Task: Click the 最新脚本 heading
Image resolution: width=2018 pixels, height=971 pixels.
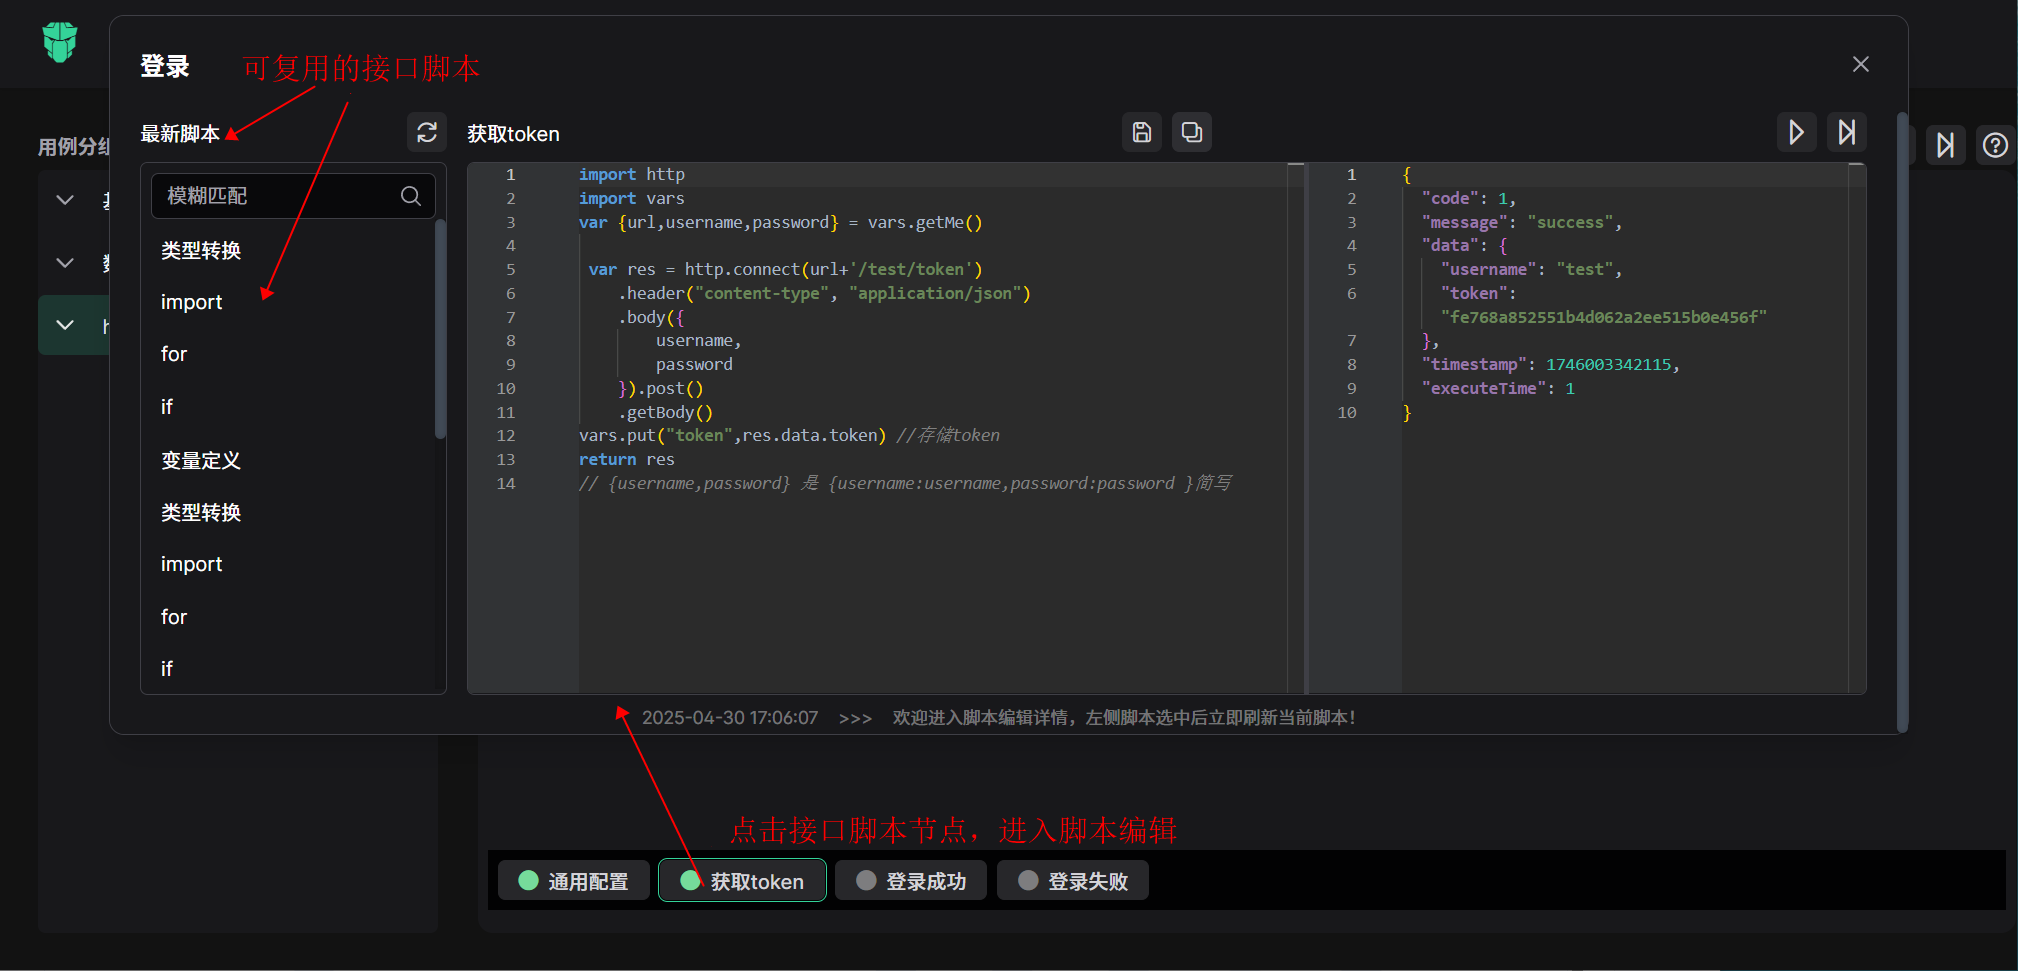Action: [180, 134]
